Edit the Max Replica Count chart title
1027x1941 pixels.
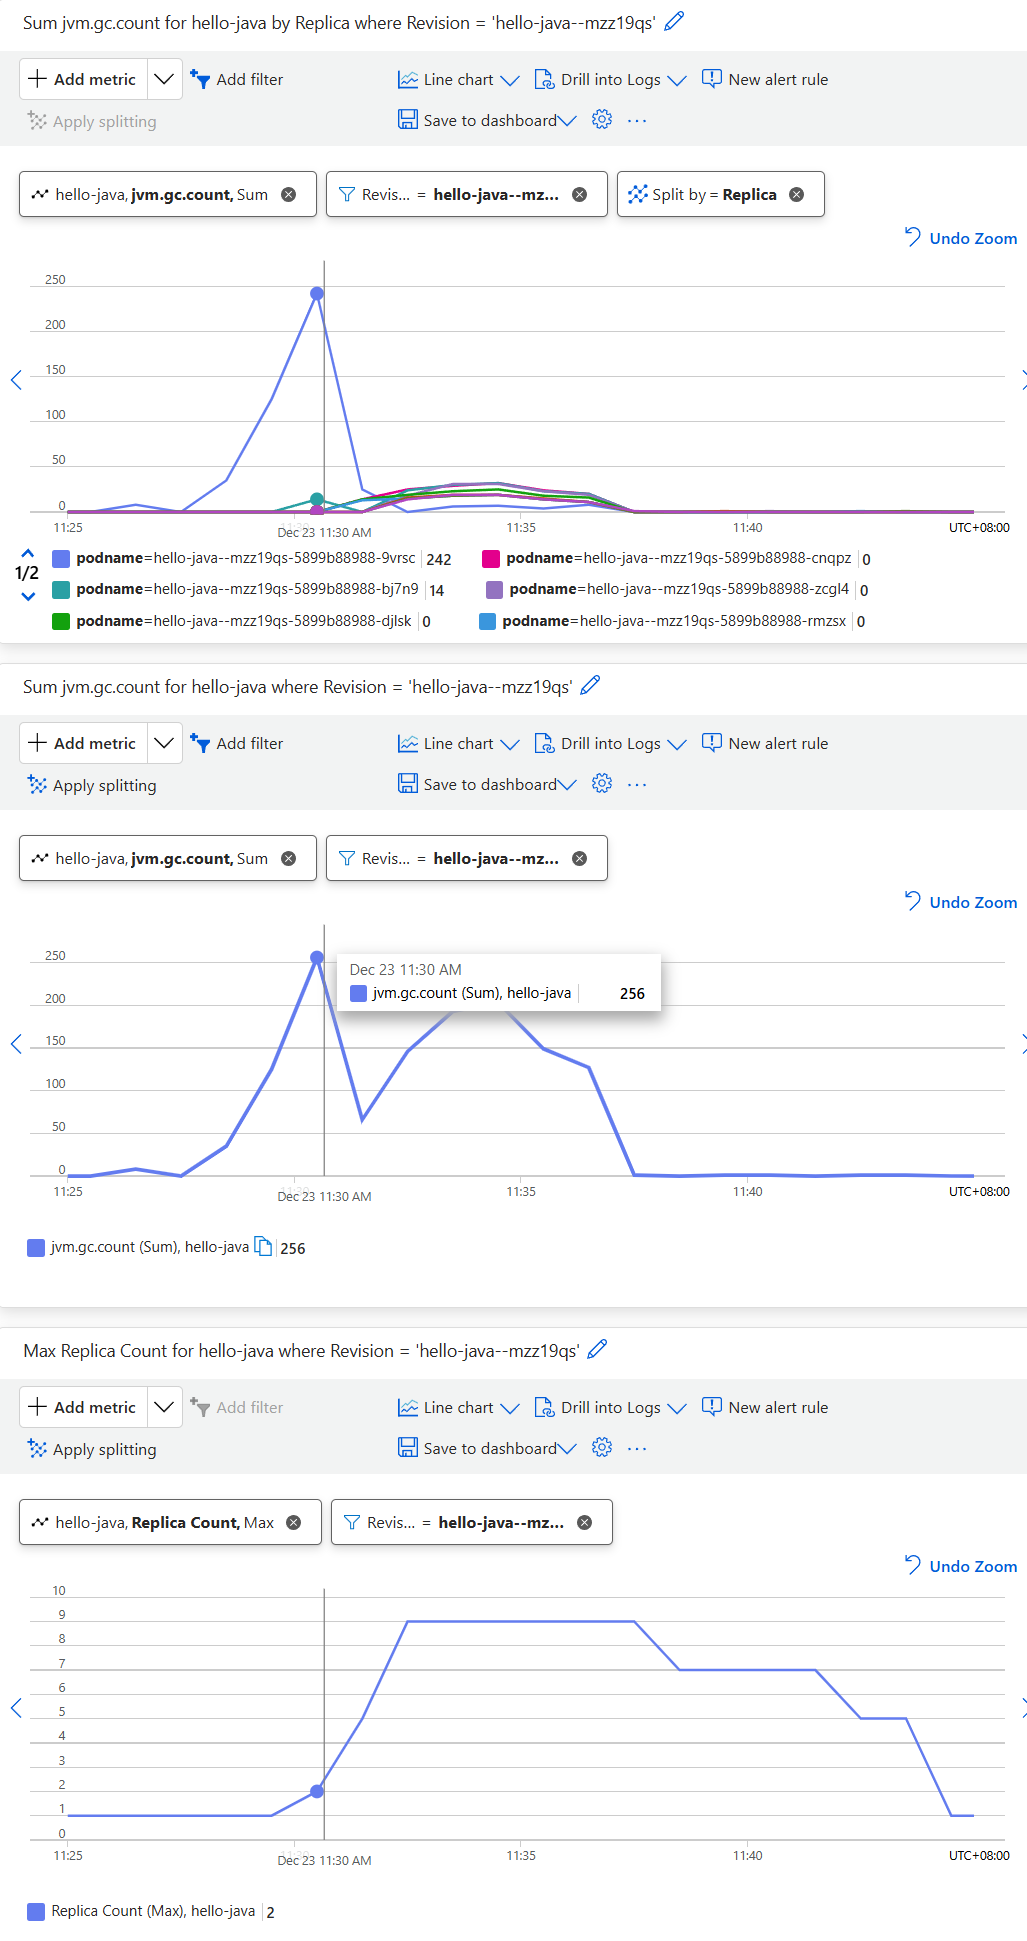click(x=597, y=1350)
